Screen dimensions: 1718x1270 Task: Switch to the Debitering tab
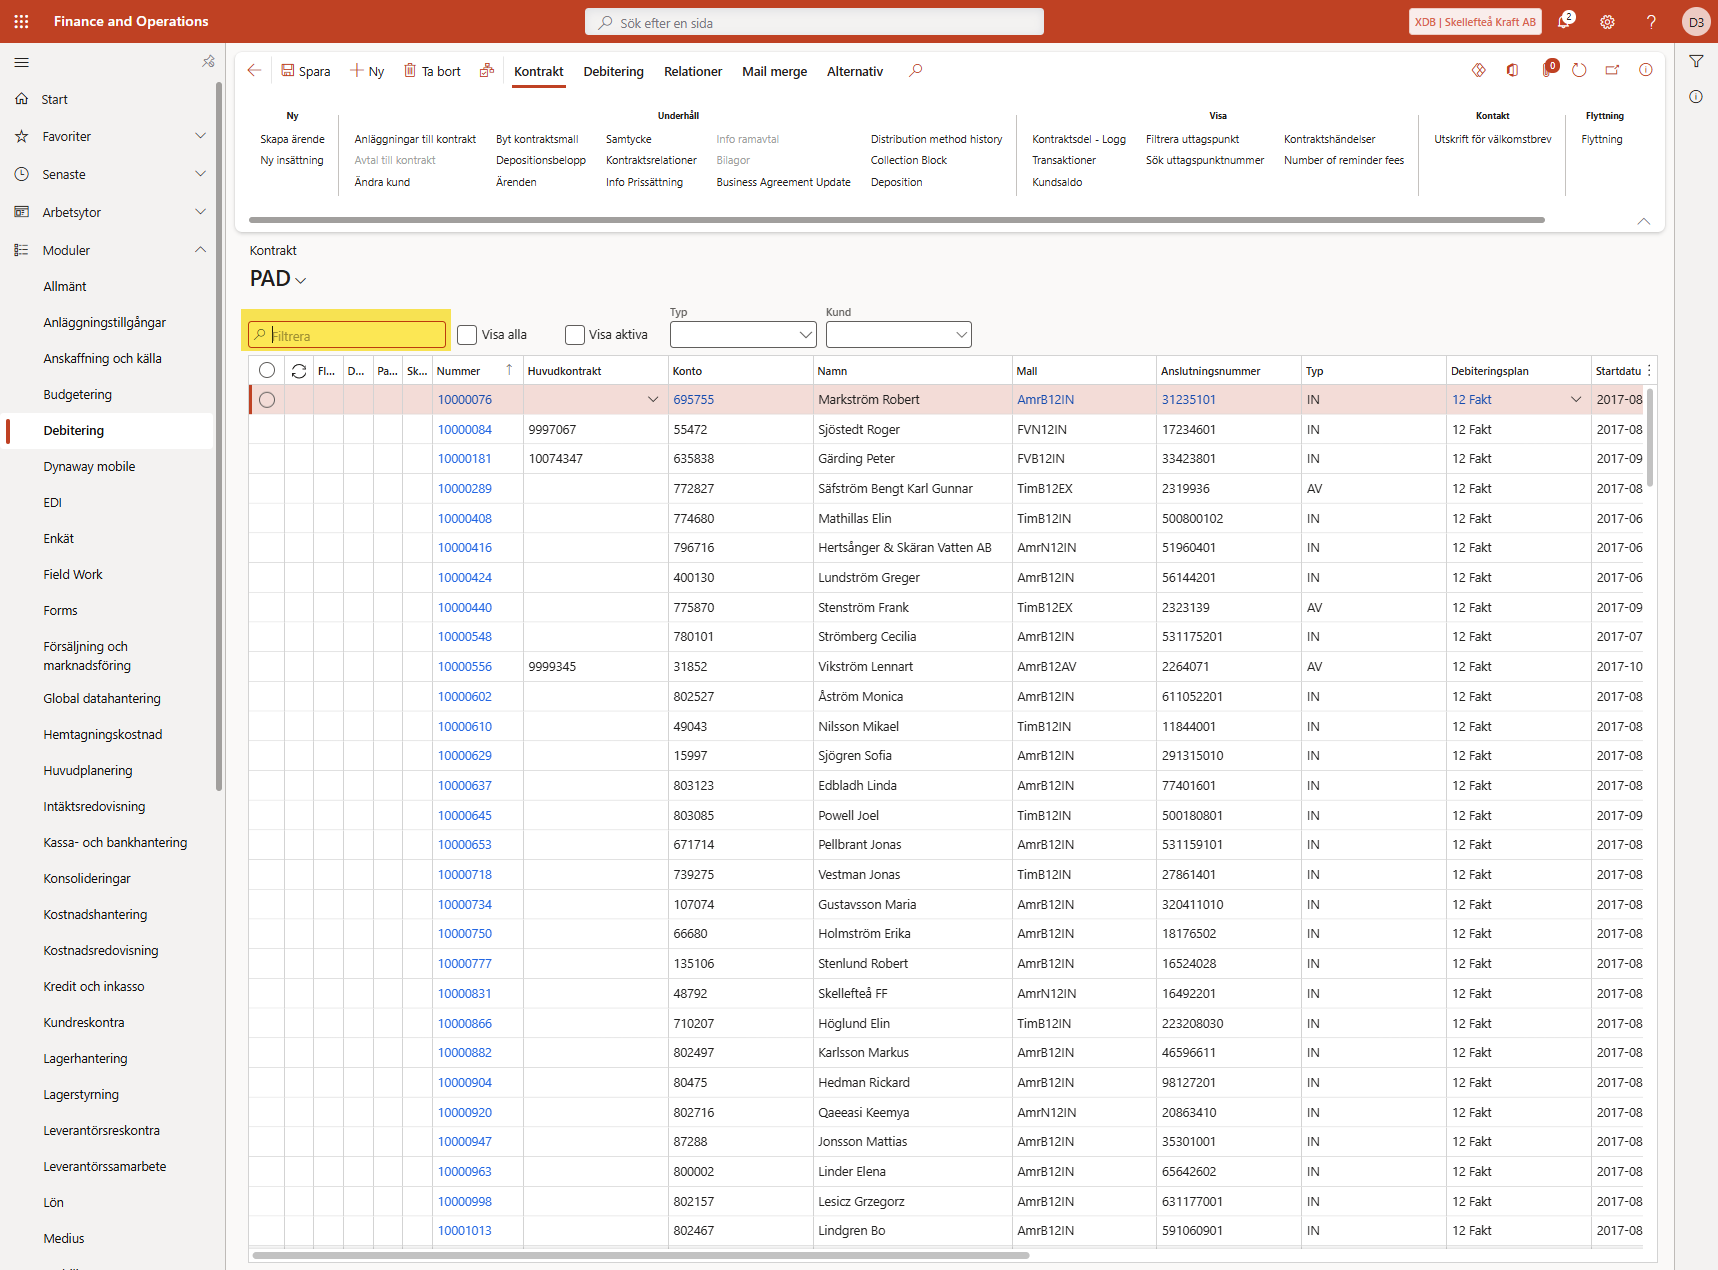613,72
